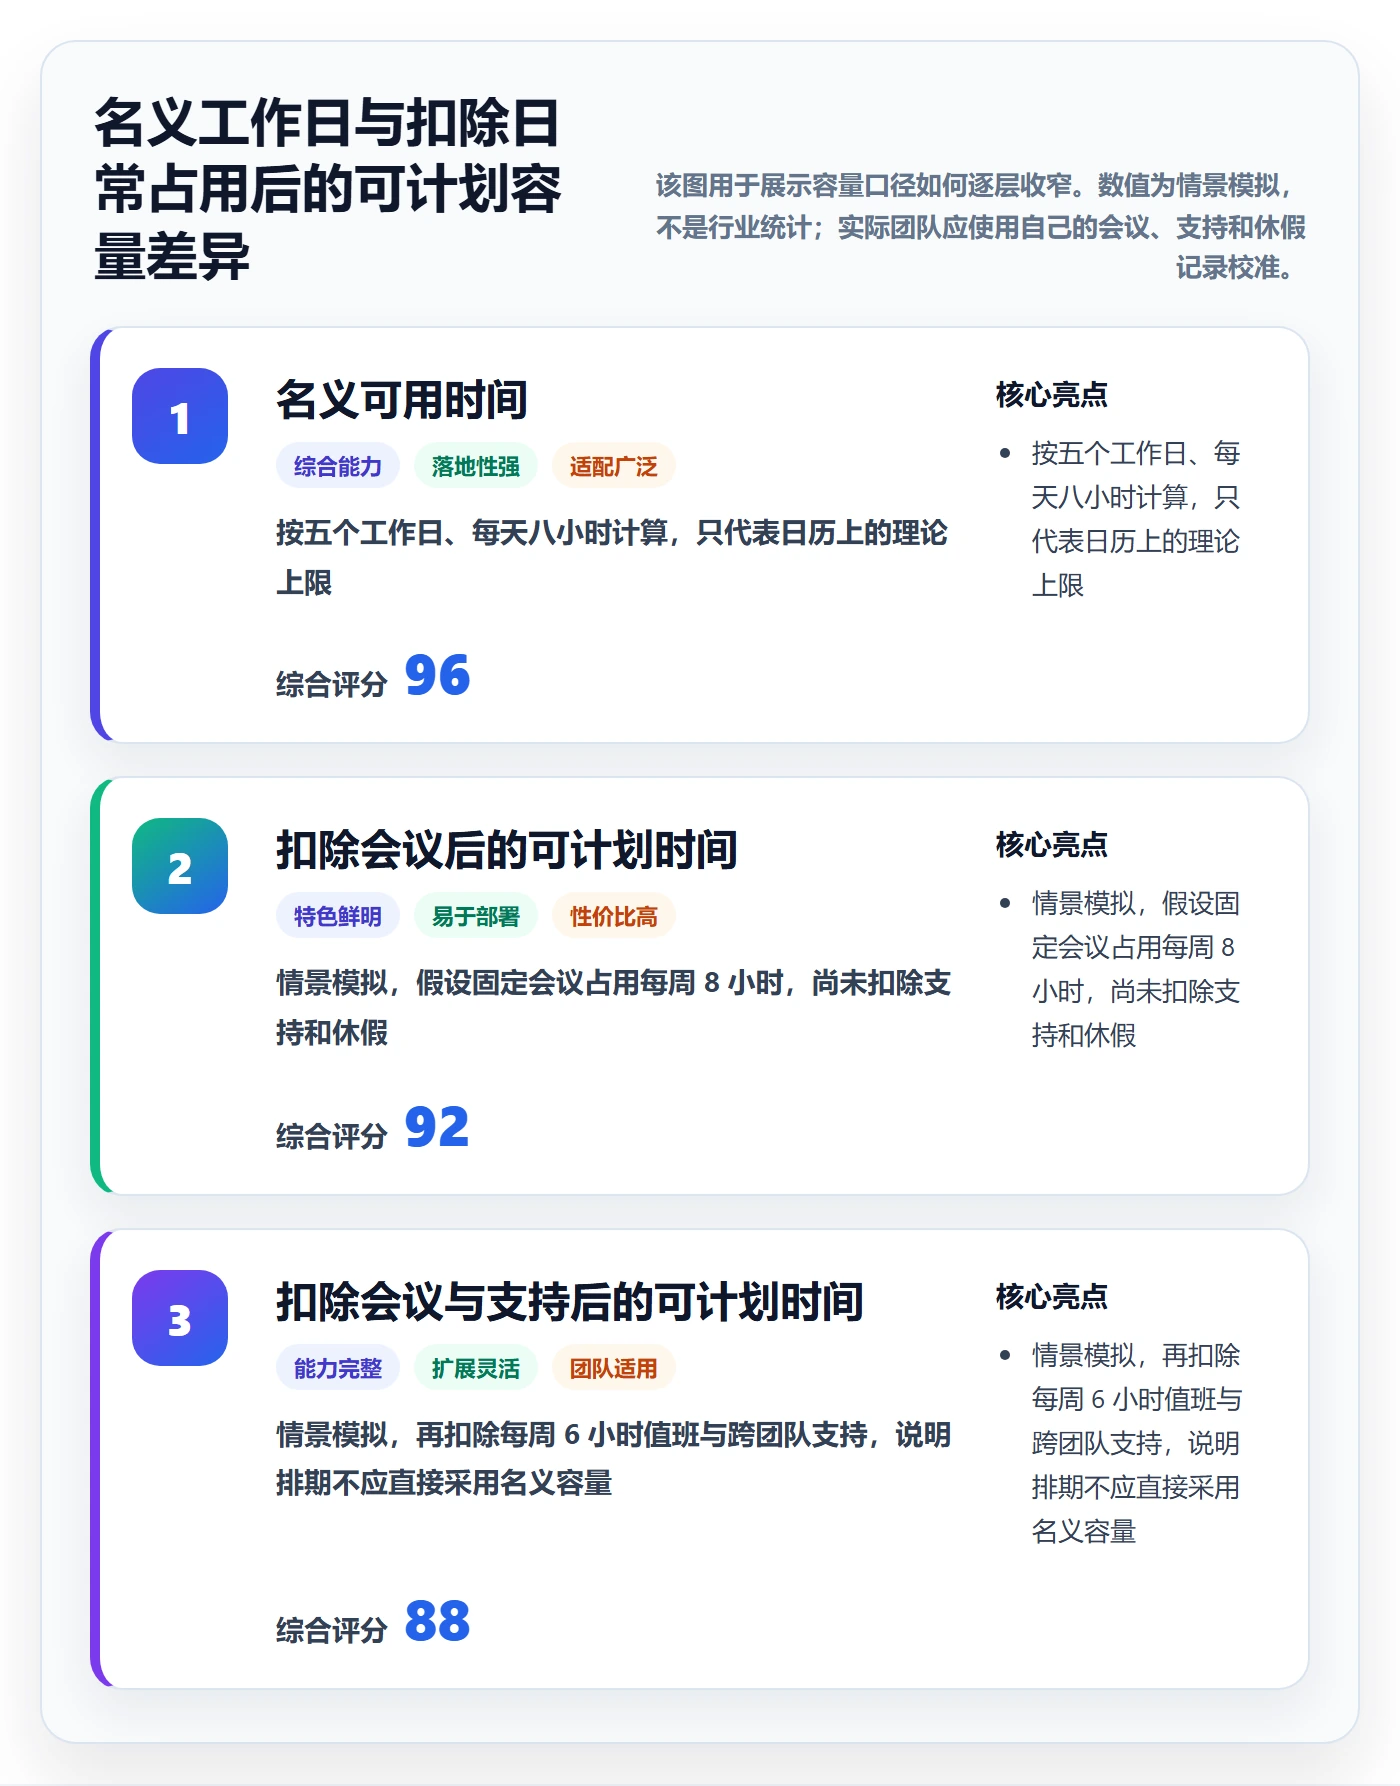The height and width of the screenshot is (1786, 1400).
Task: Click the highlight bullet 情景模拟，假设固定会议占用
Action: (1136, 969)
